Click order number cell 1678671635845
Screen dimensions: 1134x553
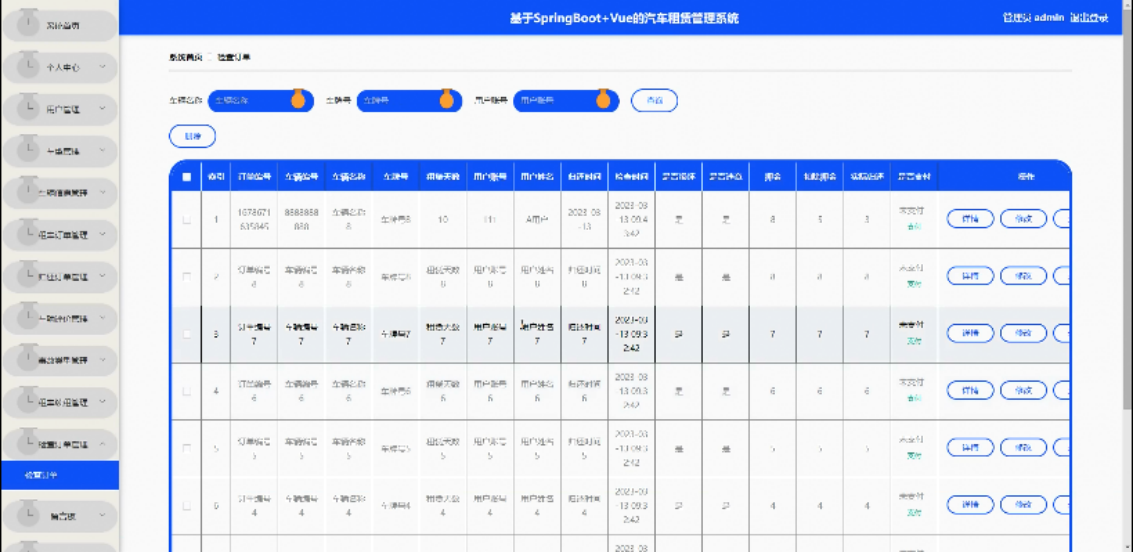[x=254, y=220]
